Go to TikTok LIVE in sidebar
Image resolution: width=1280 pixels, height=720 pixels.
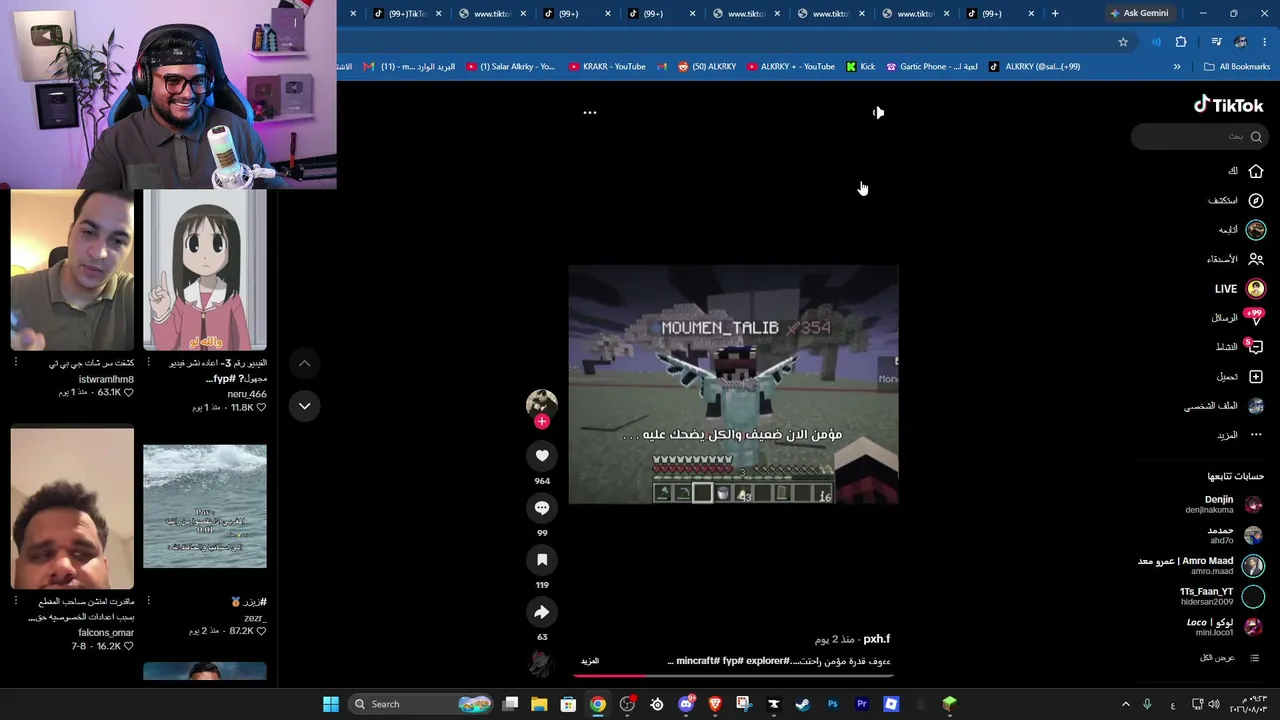coord(1239,288)
